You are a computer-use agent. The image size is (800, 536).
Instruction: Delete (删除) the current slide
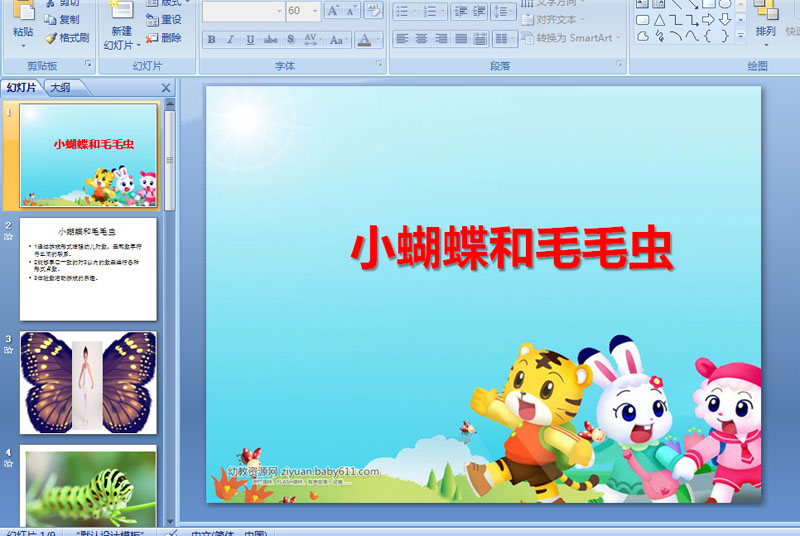[x=164, y=38]
